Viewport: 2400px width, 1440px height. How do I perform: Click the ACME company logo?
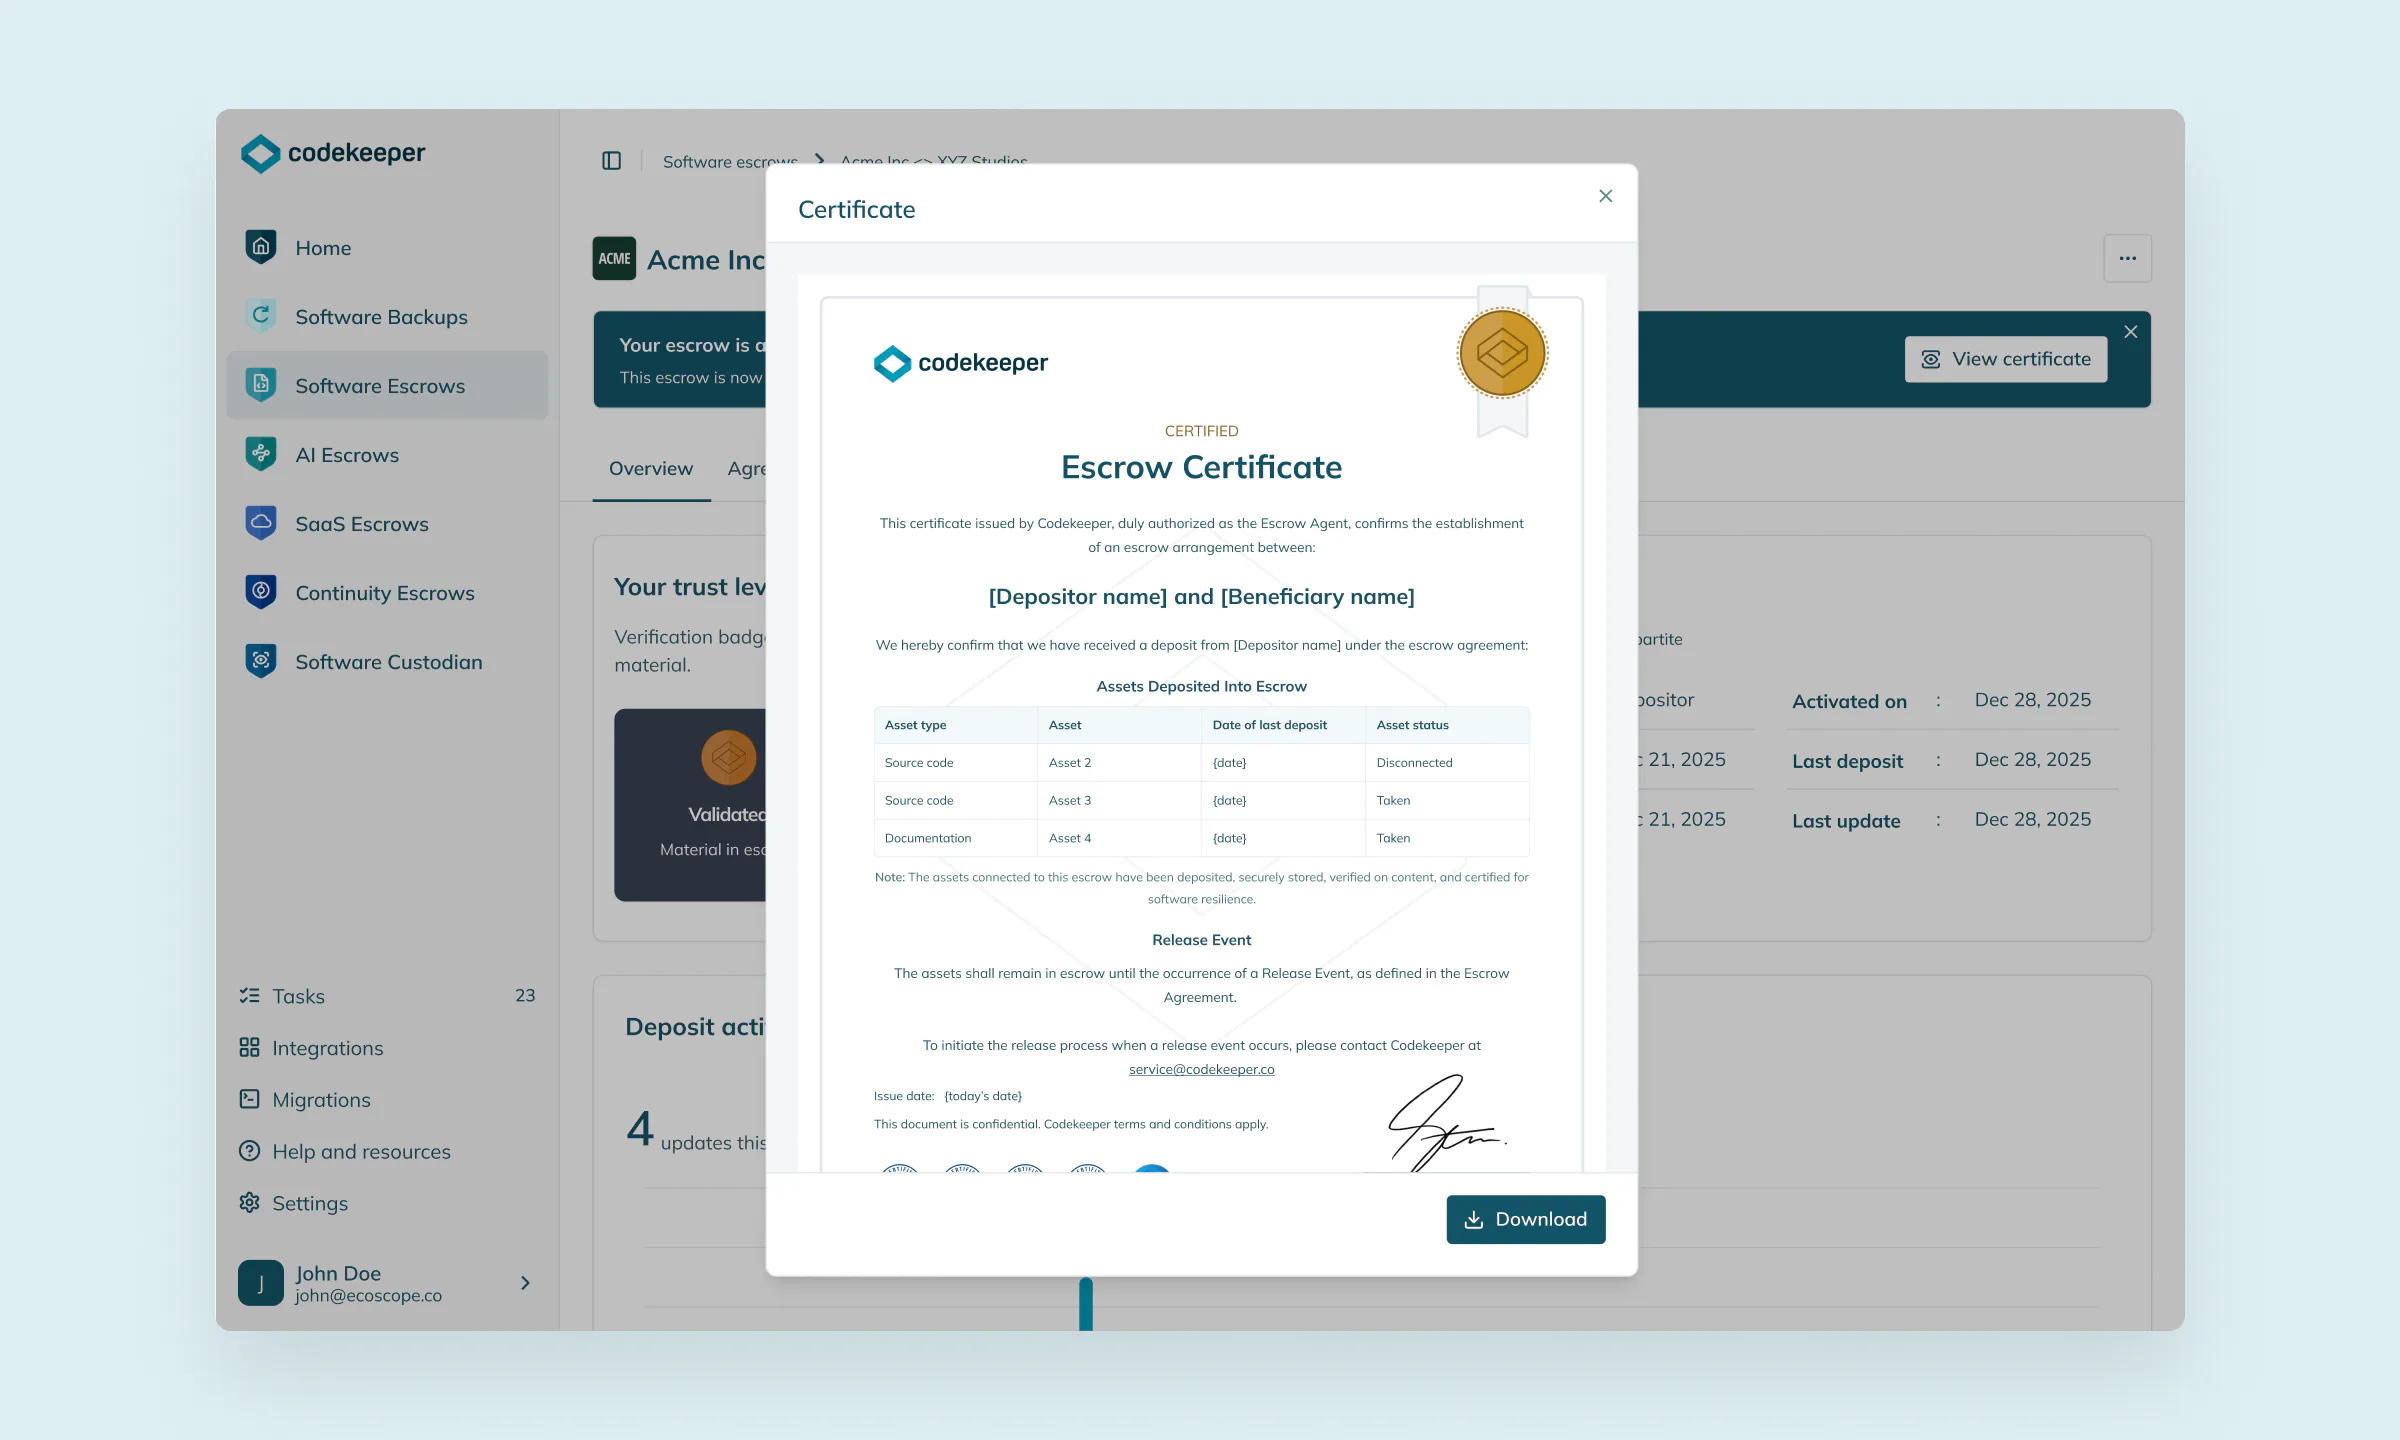[614, 259]
